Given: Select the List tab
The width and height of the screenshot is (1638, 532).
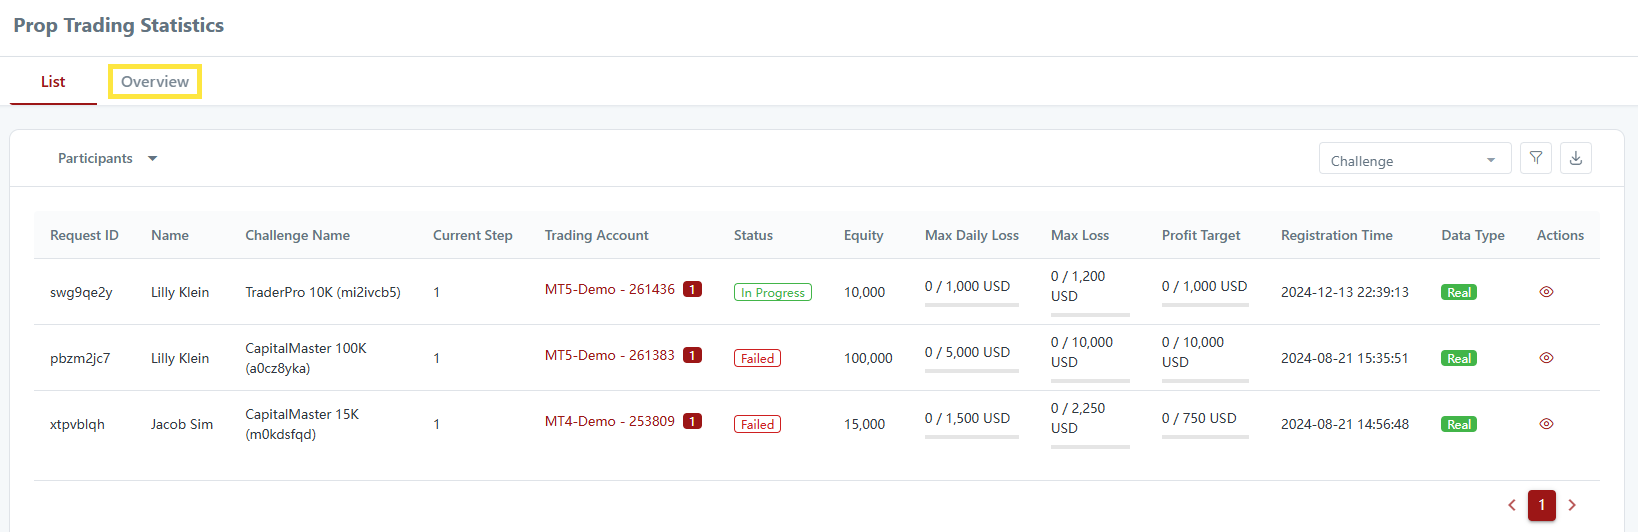Looking at the screenshot, I should [53, 82].
